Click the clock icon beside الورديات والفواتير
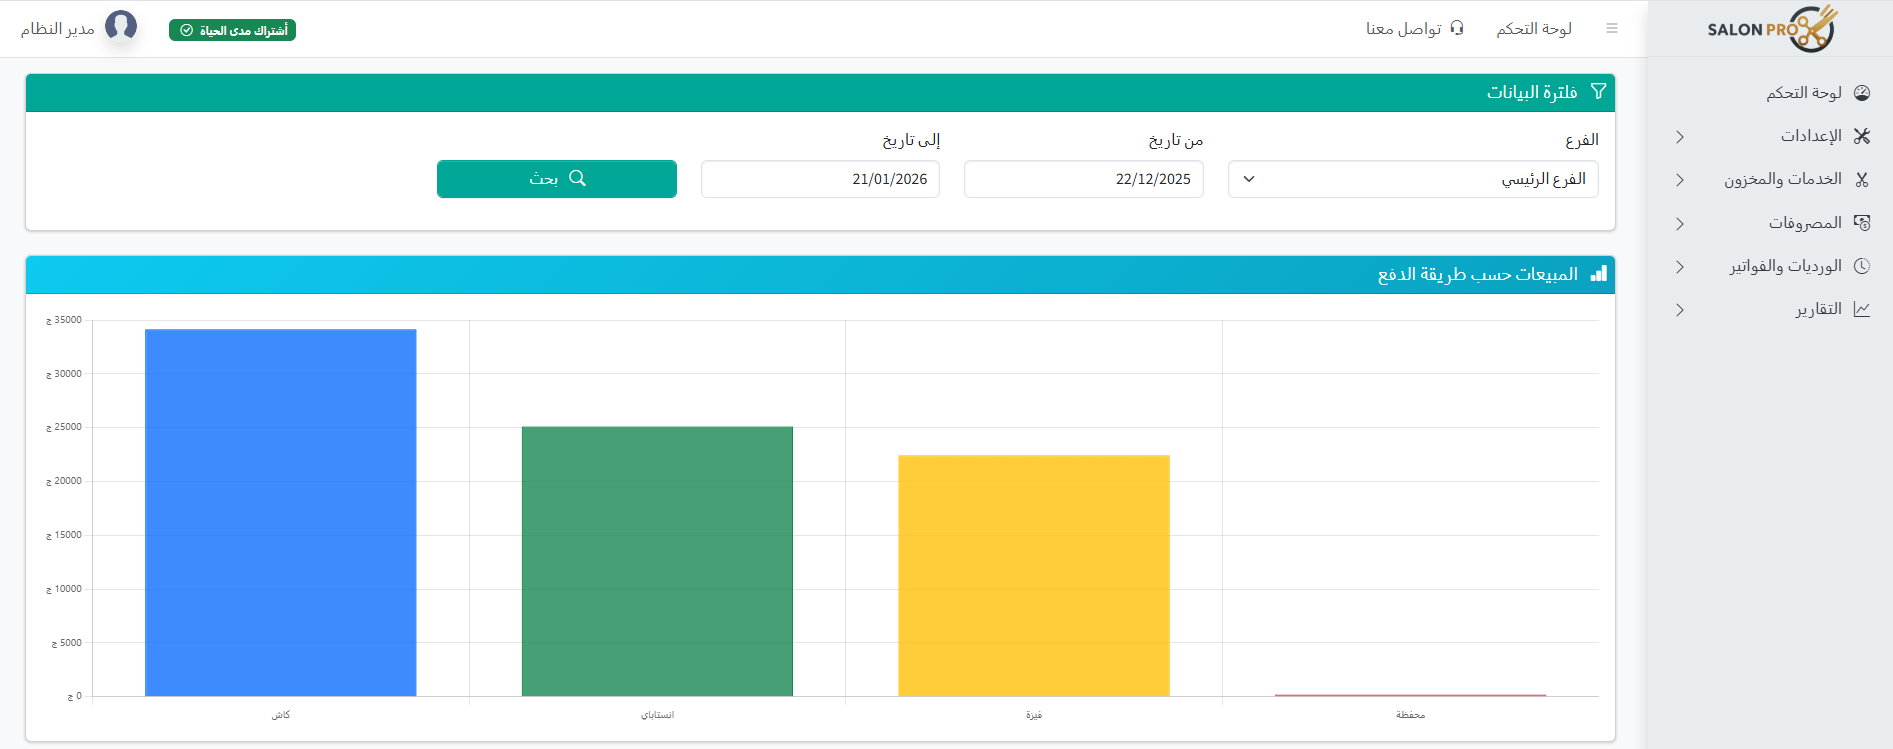Screen dimensions: 1893x749 [x=1861, y=266]
